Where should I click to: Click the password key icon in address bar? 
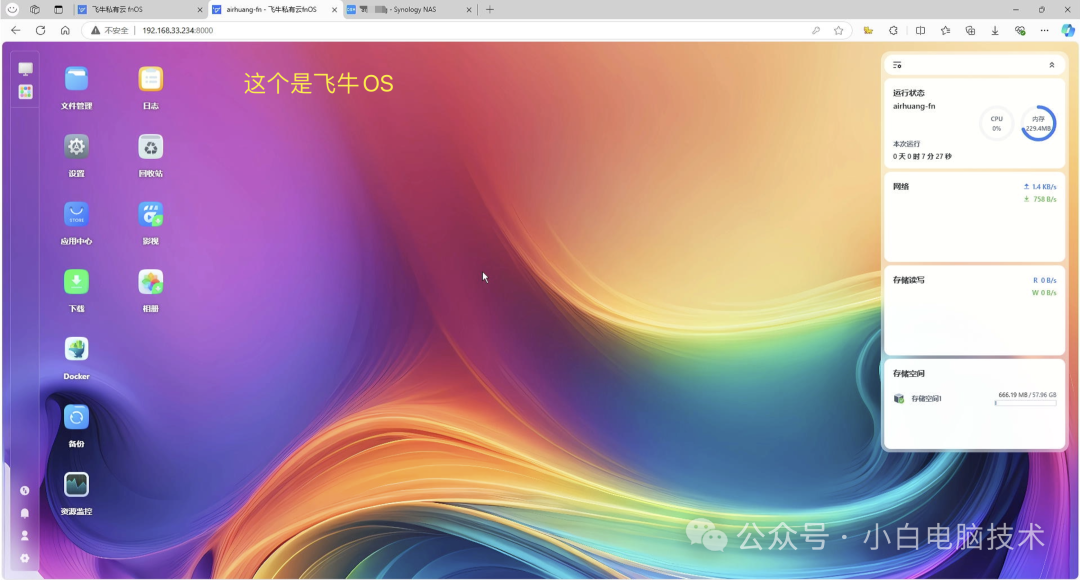point(816,30)
